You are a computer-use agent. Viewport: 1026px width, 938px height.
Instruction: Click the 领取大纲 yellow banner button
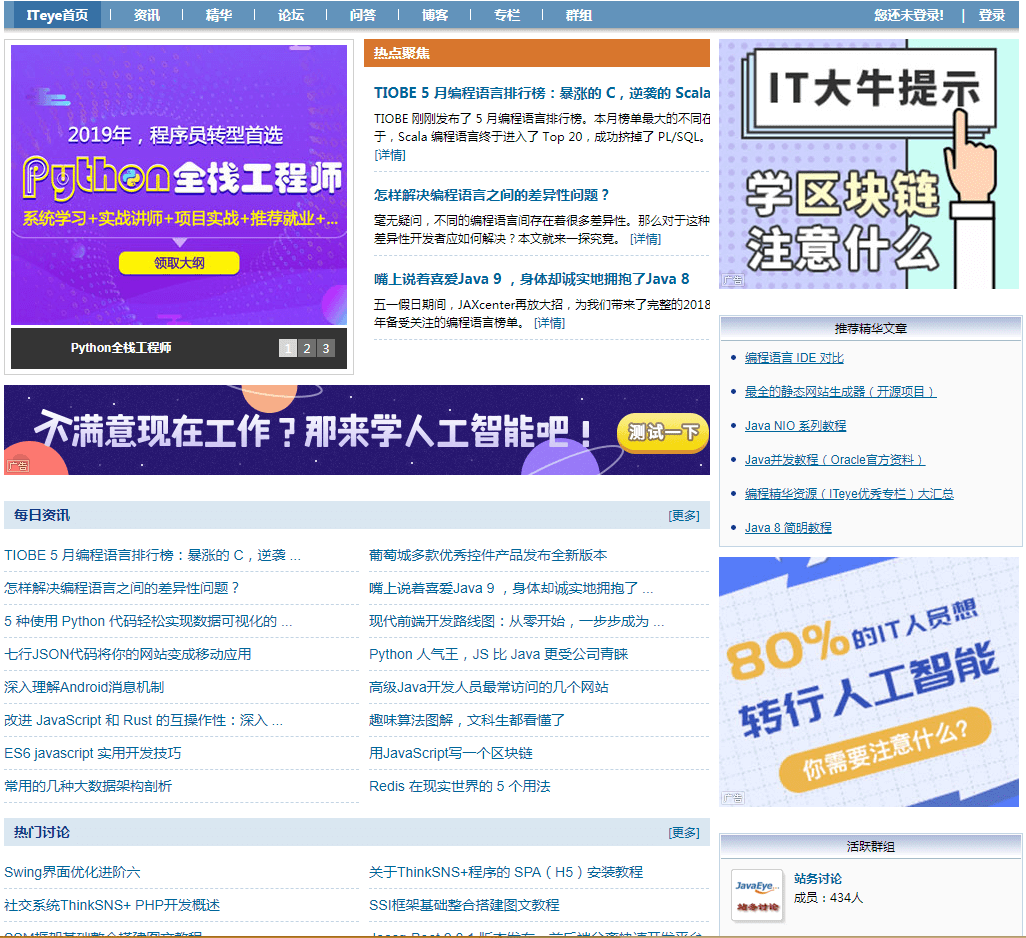pyautogui.click(x=179, y=263)
